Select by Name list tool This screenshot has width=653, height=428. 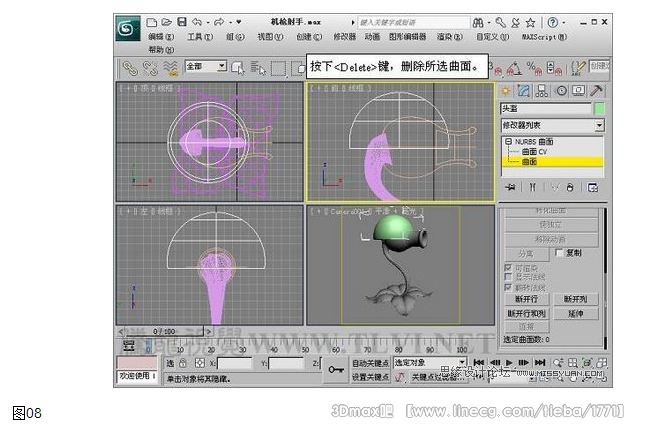[258, 68]
